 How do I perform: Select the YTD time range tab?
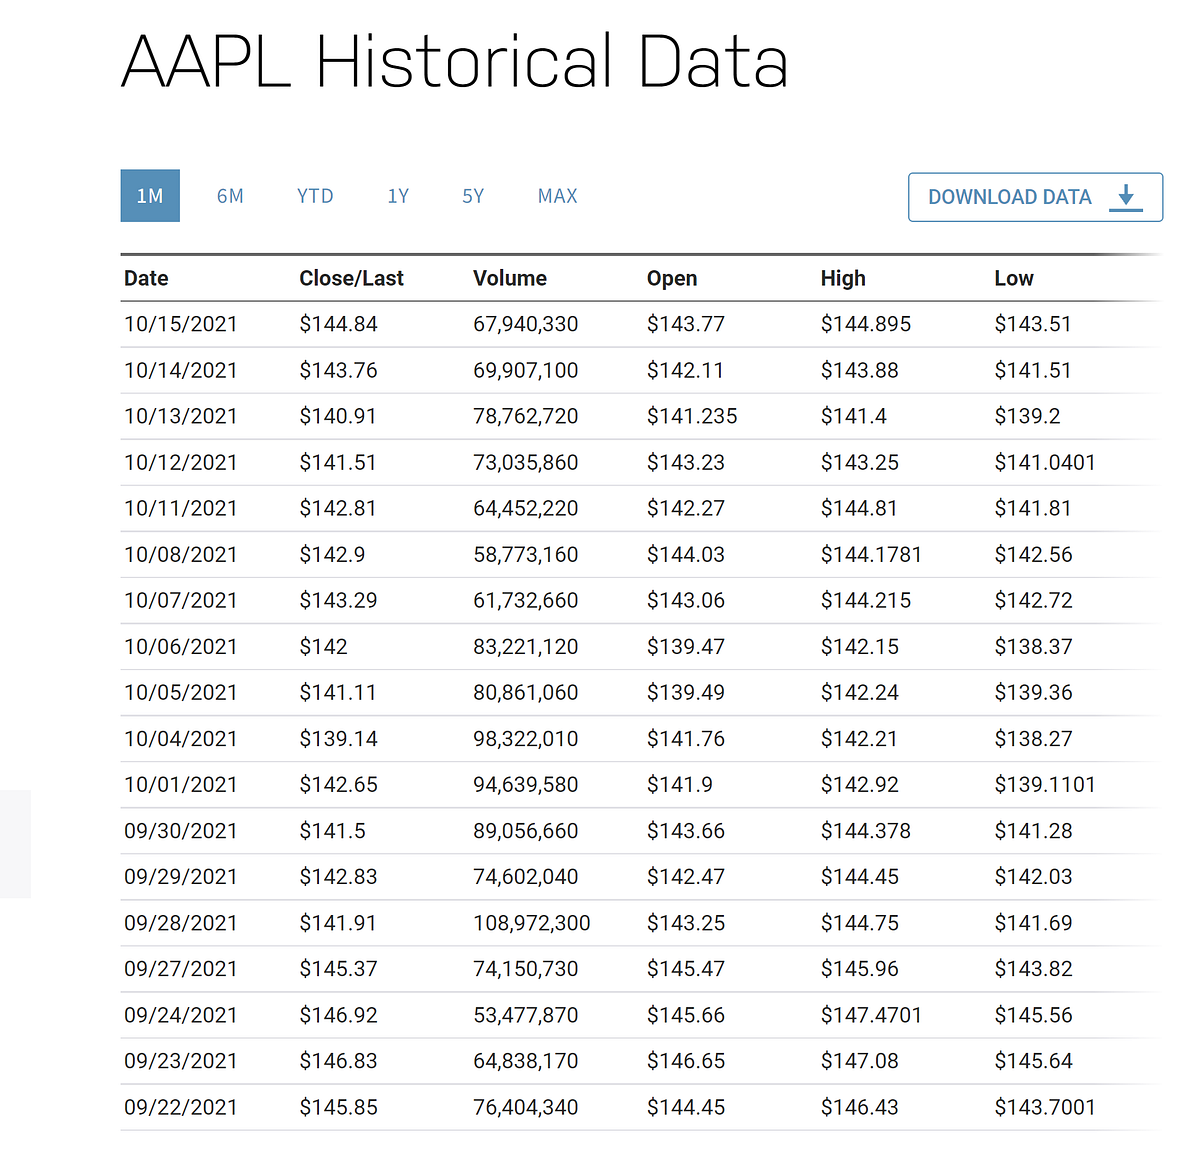pos(315,196)
